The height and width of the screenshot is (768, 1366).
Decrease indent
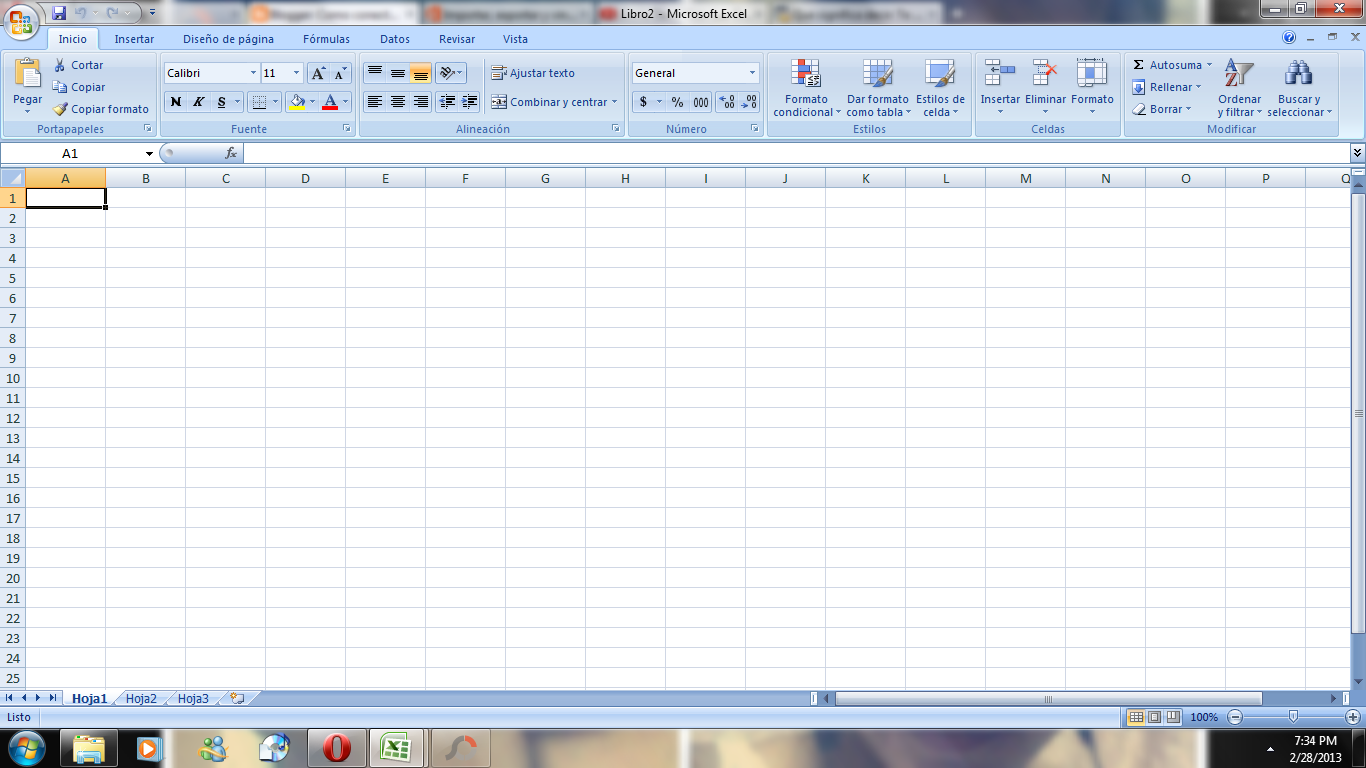click(x=447, y=102)
